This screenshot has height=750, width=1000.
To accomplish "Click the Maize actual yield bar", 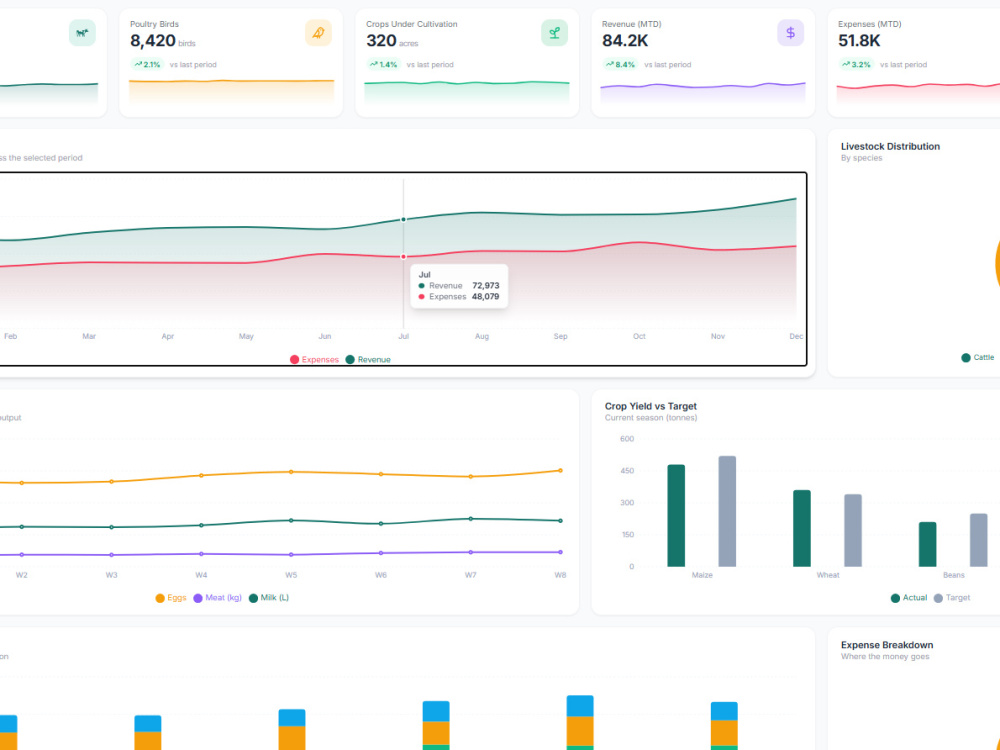I will point(676,515).
